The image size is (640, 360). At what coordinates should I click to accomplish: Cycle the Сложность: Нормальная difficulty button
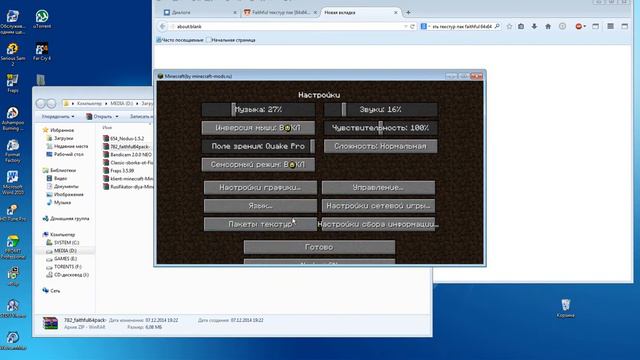coord(380,146)
